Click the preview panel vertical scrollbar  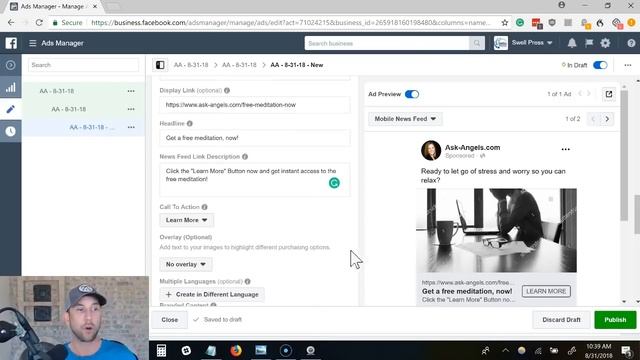624,155
